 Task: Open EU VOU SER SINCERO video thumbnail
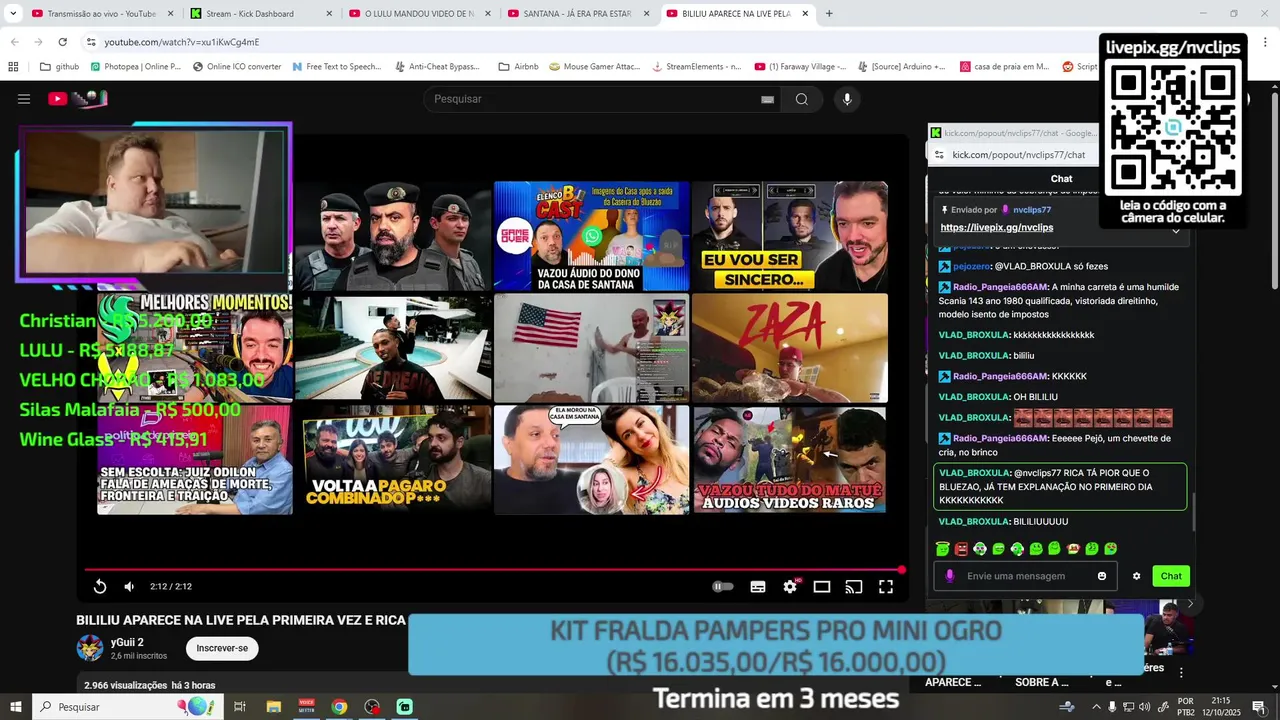[x=789, y=236]
